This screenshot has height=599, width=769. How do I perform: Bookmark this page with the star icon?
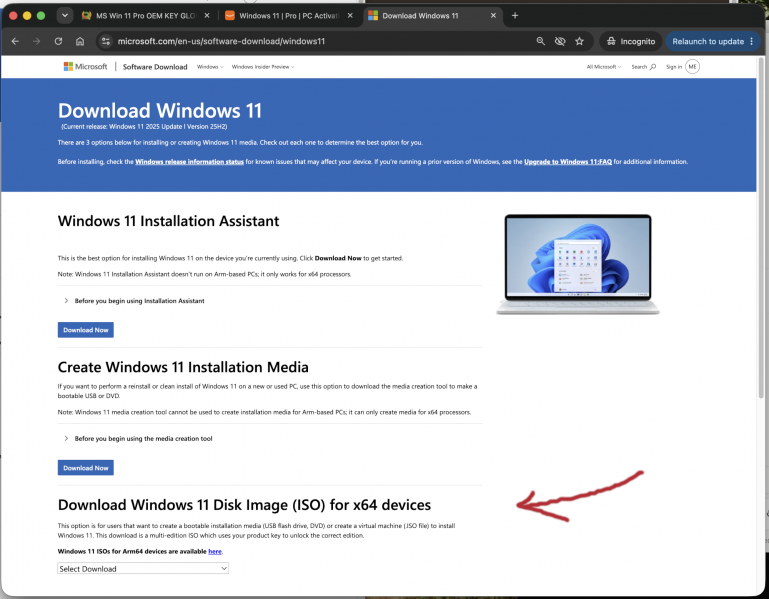[x=580, y=42]
